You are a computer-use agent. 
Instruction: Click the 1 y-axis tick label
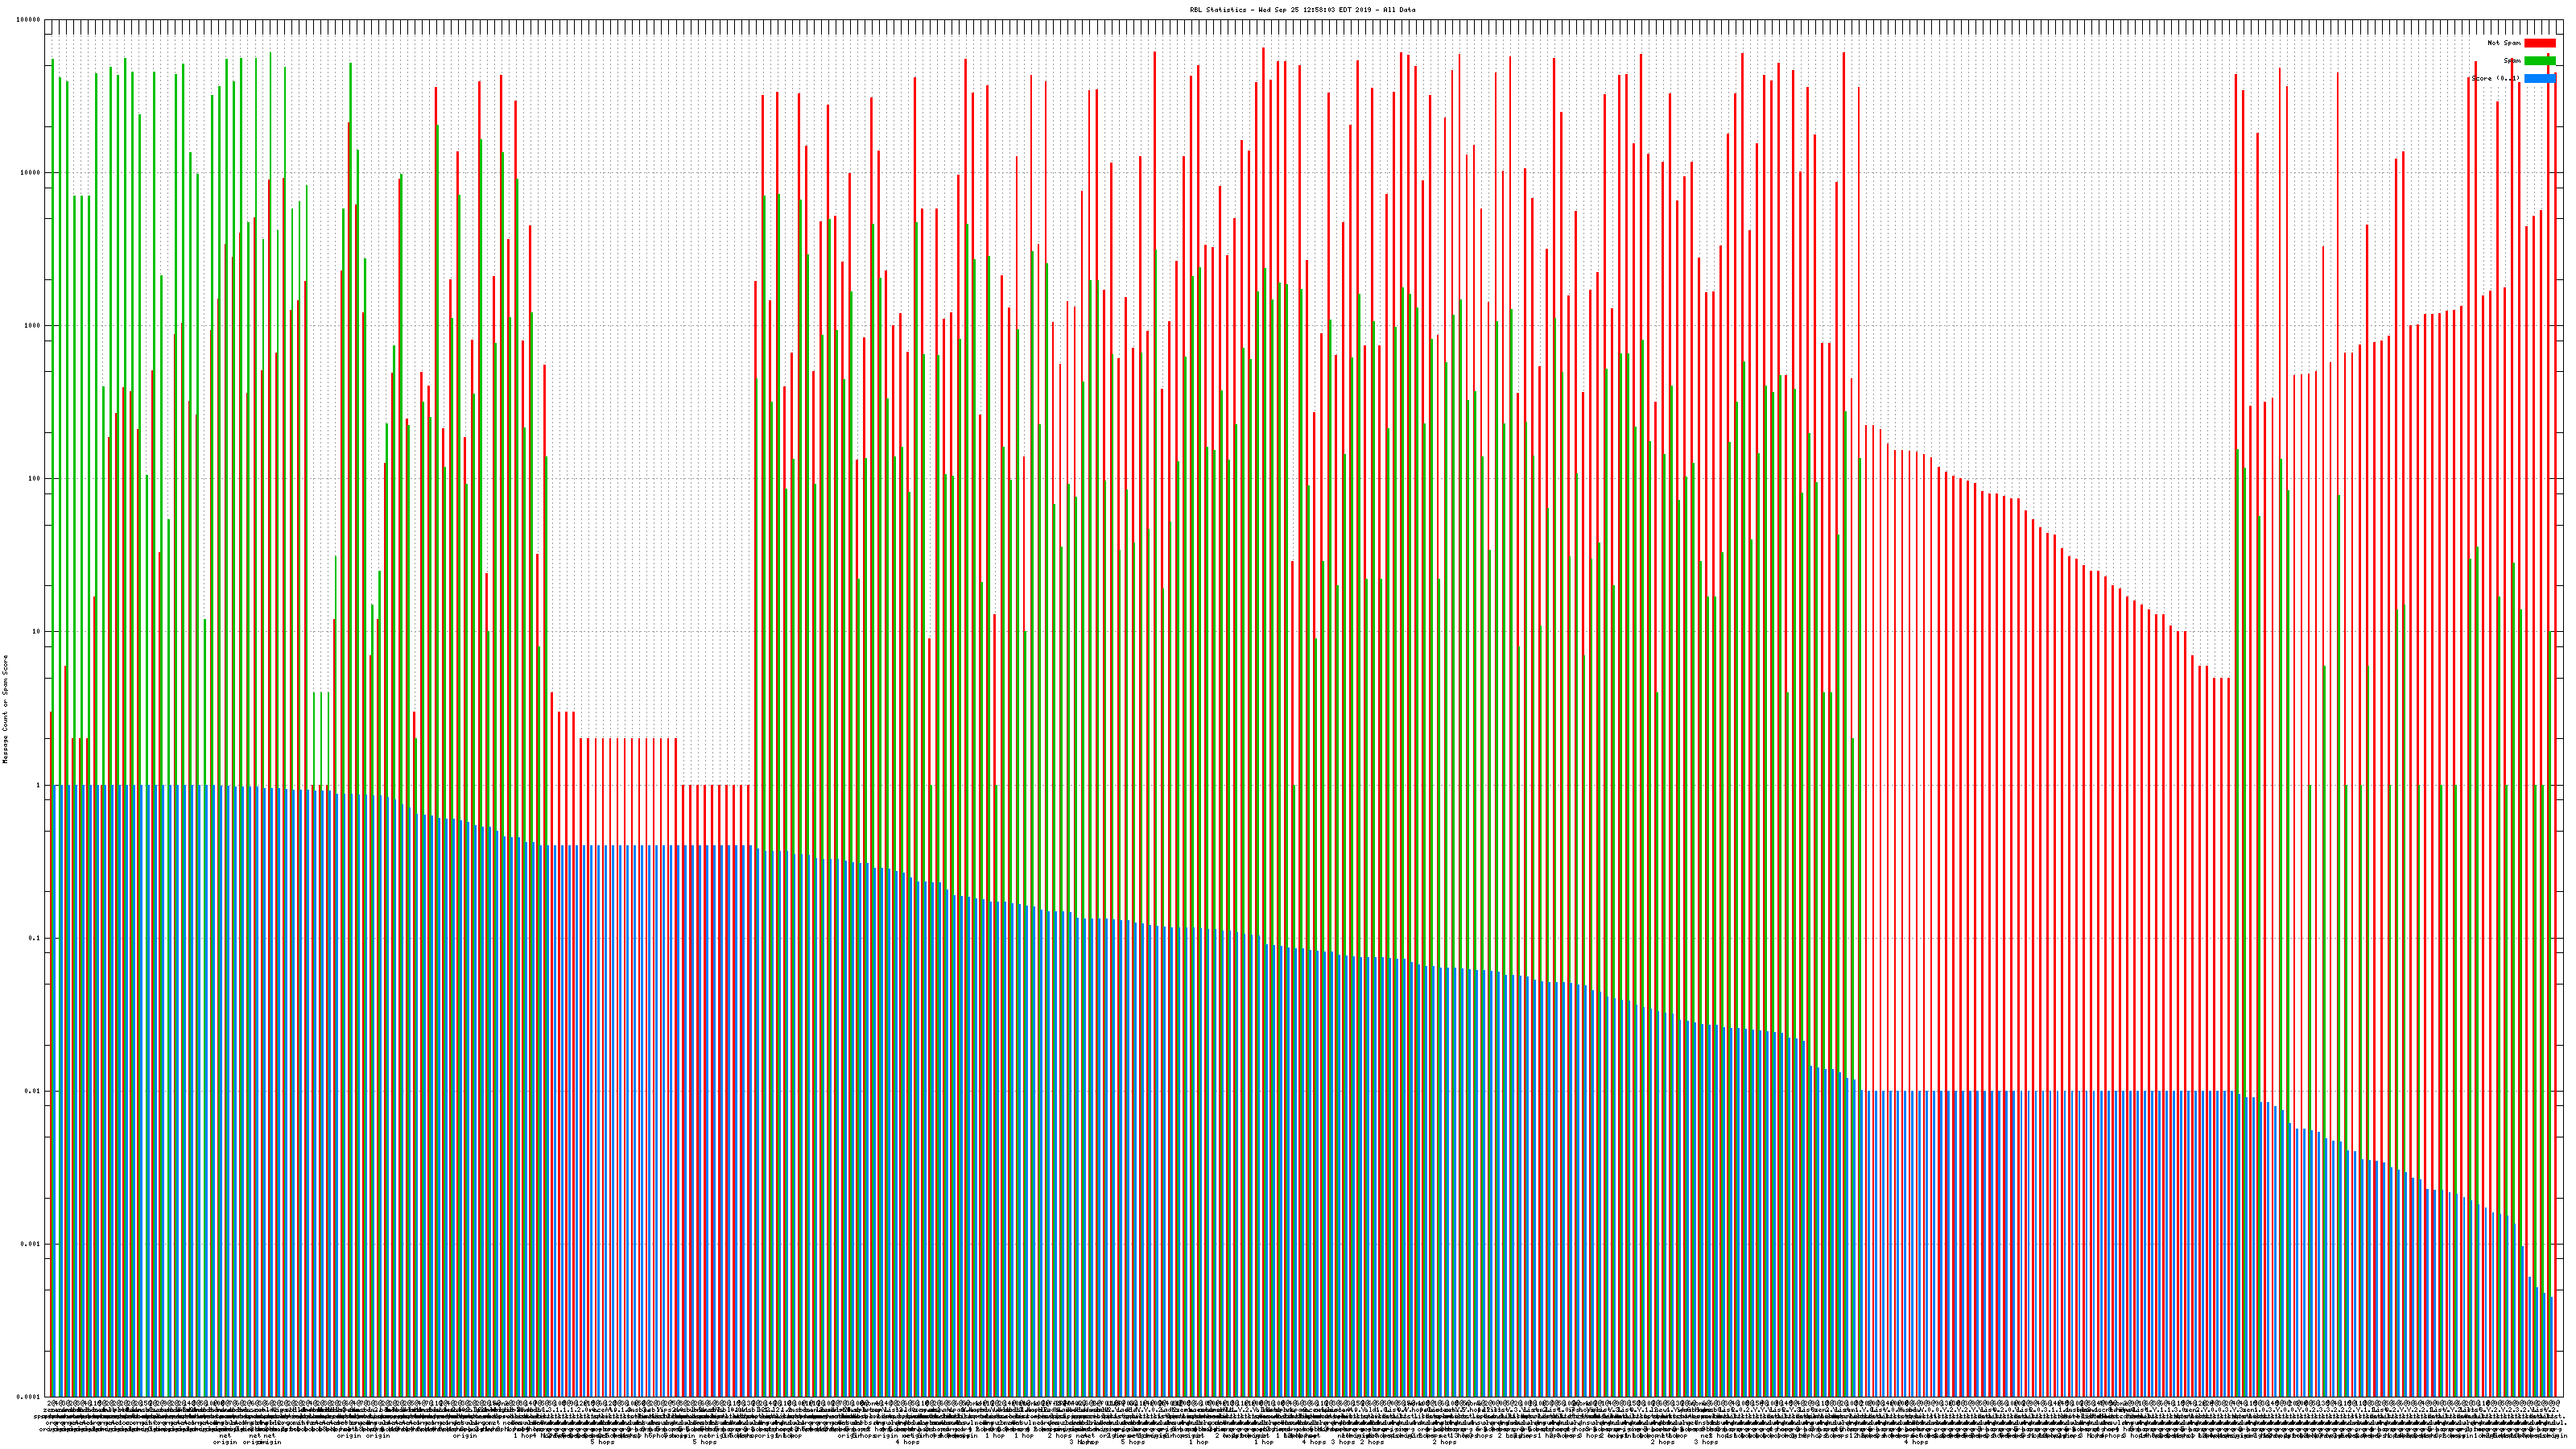click(x=39, y=785)
